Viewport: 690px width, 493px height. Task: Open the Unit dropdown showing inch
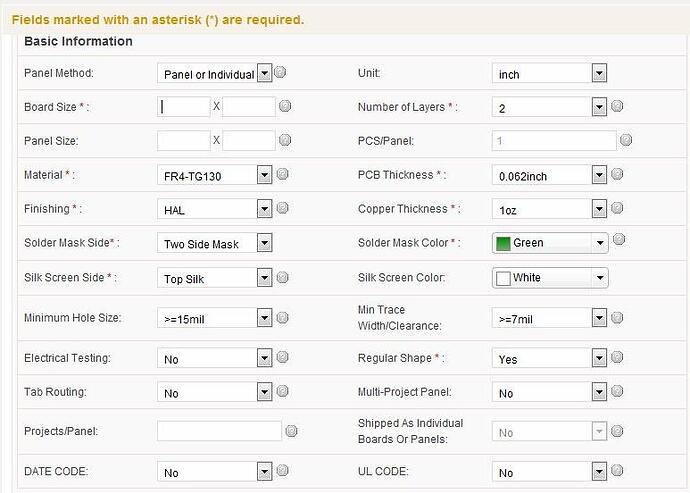click(550, 73)
